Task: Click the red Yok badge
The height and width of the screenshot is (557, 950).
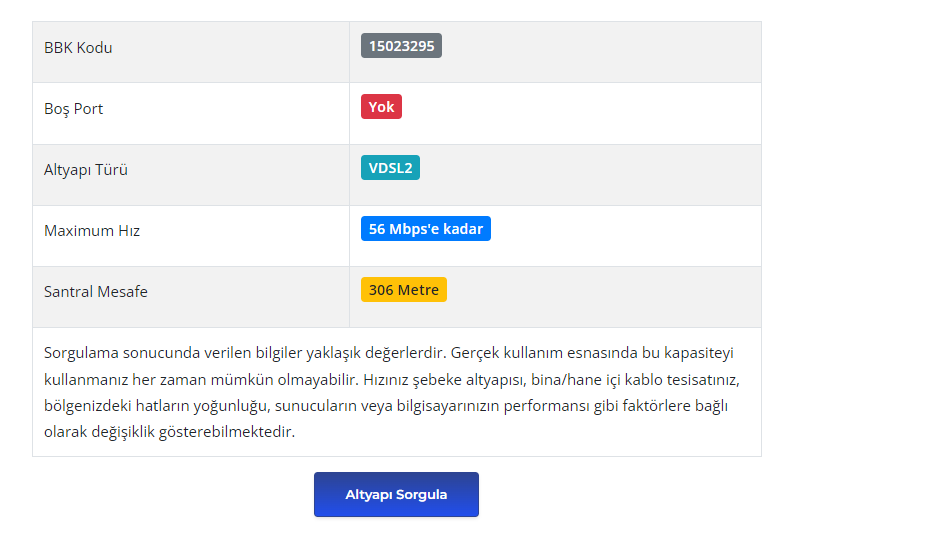Action: click(x=381, y=107)
